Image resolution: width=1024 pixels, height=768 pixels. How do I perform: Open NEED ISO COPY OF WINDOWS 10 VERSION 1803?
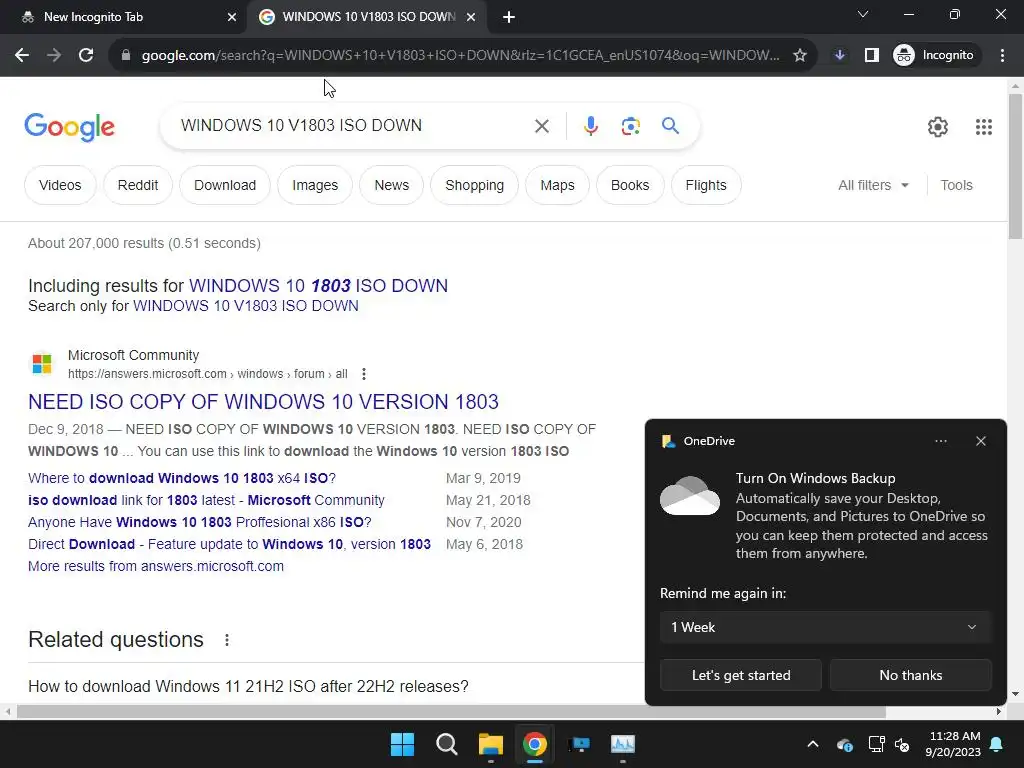[263, 402]
